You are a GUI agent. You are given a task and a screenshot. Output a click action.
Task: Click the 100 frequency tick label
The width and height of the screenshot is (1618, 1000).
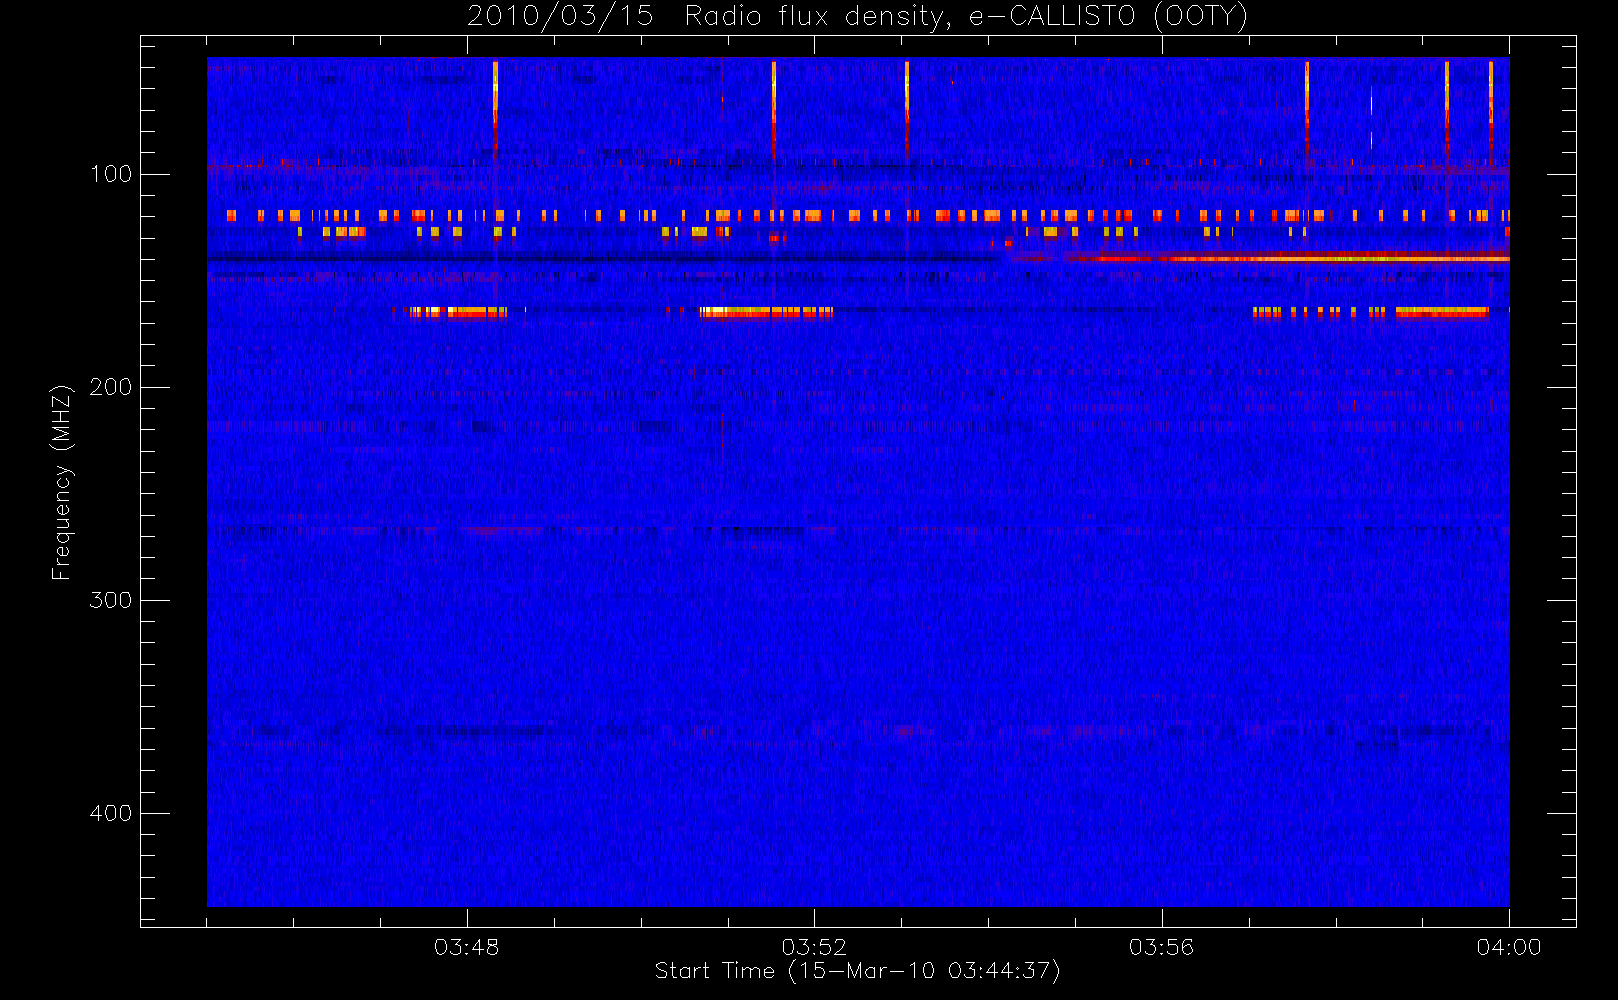point(111,174)
